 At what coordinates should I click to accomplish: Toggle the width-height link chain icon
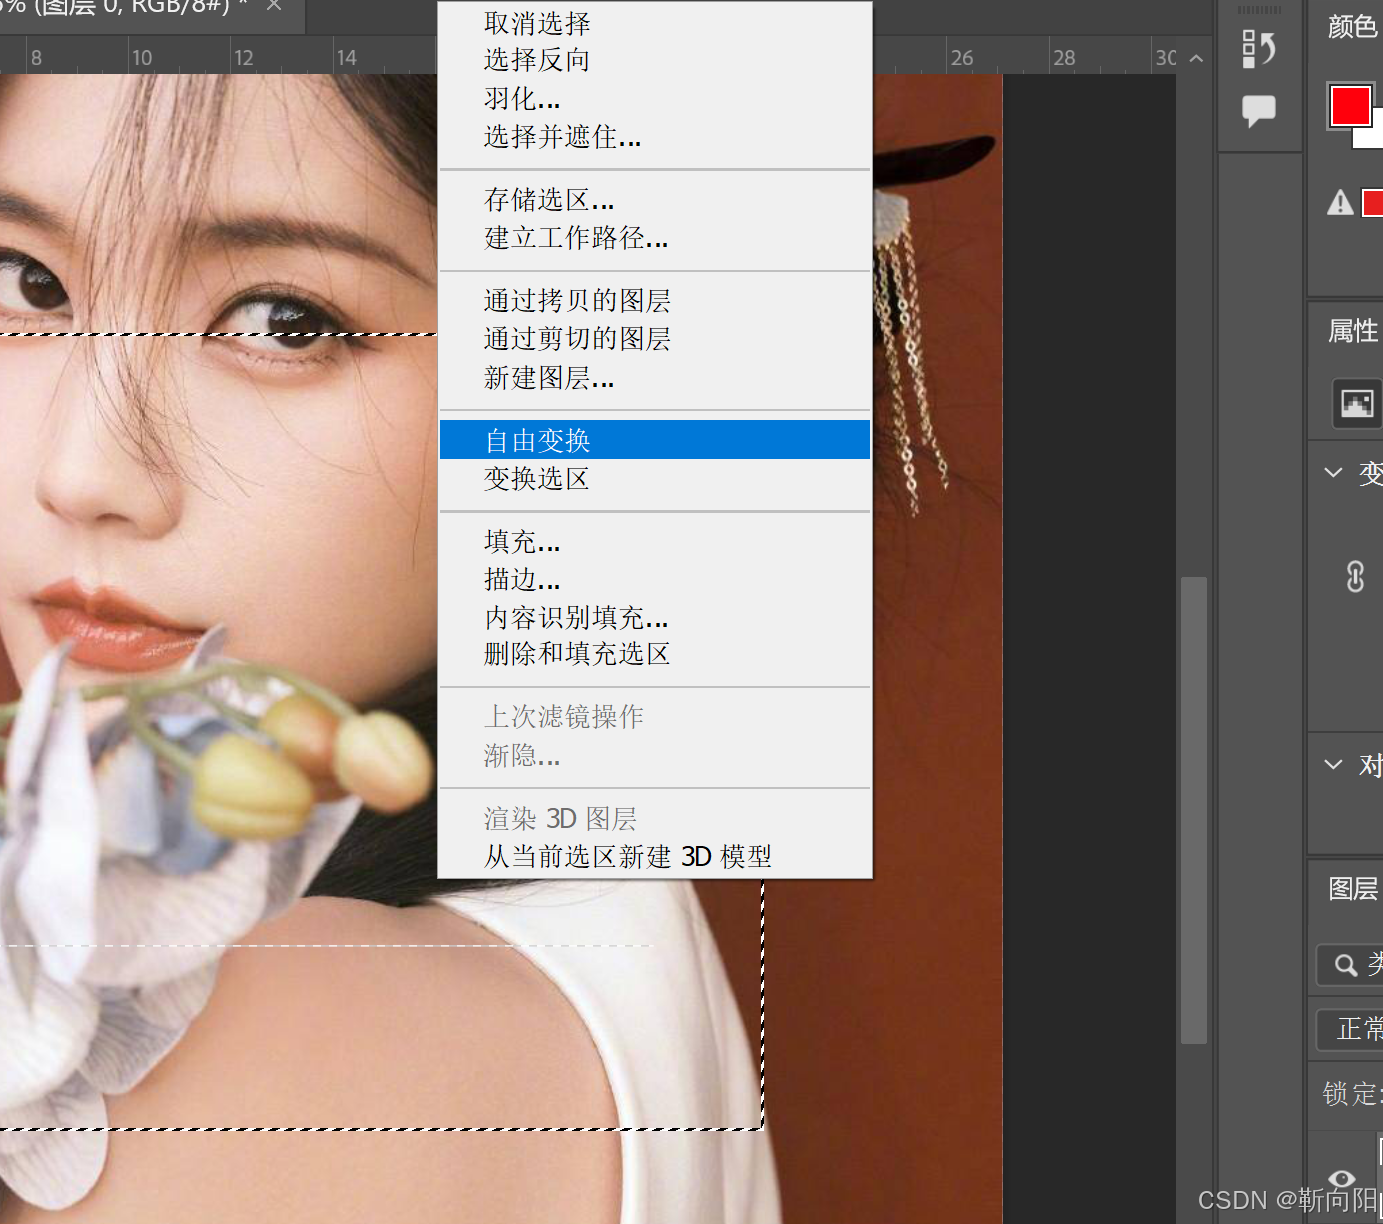pyautogui.click(x=1355, y=577)
